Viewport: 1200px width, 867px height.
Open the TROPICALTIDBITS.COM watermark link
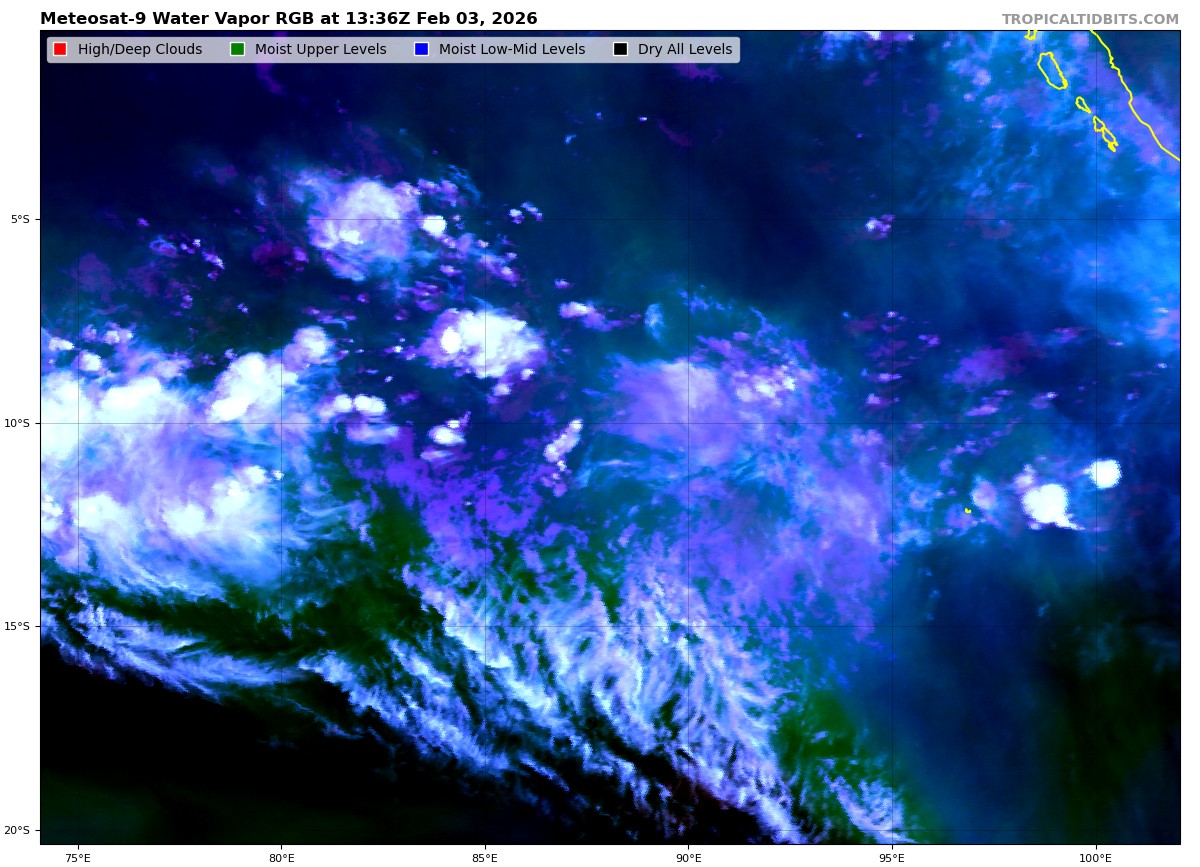point(1090,19)
